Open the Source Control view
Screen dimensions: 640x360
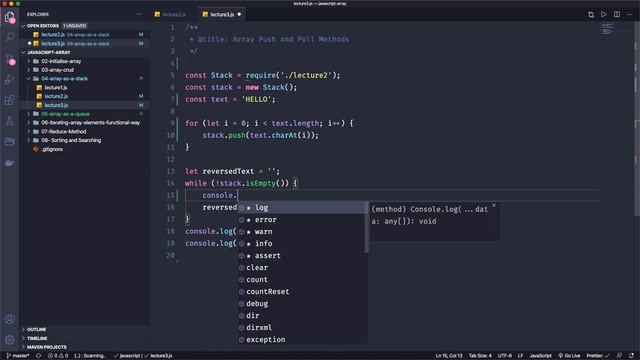pos(10,60)
